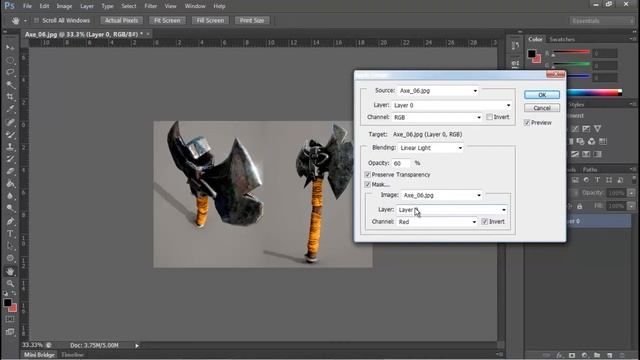Select the Ellipse shape tool
640x360 pixels.
10,258
